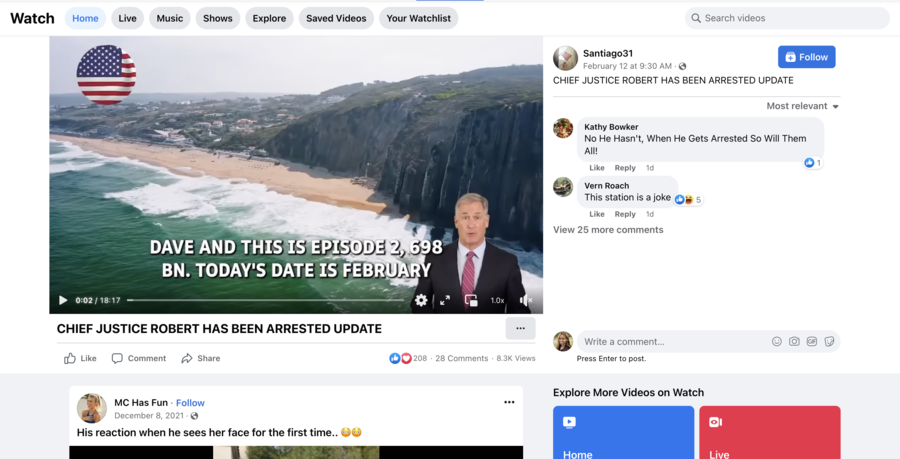
Task: Open picture-in-picture mini player
Action: pos(471,300)
